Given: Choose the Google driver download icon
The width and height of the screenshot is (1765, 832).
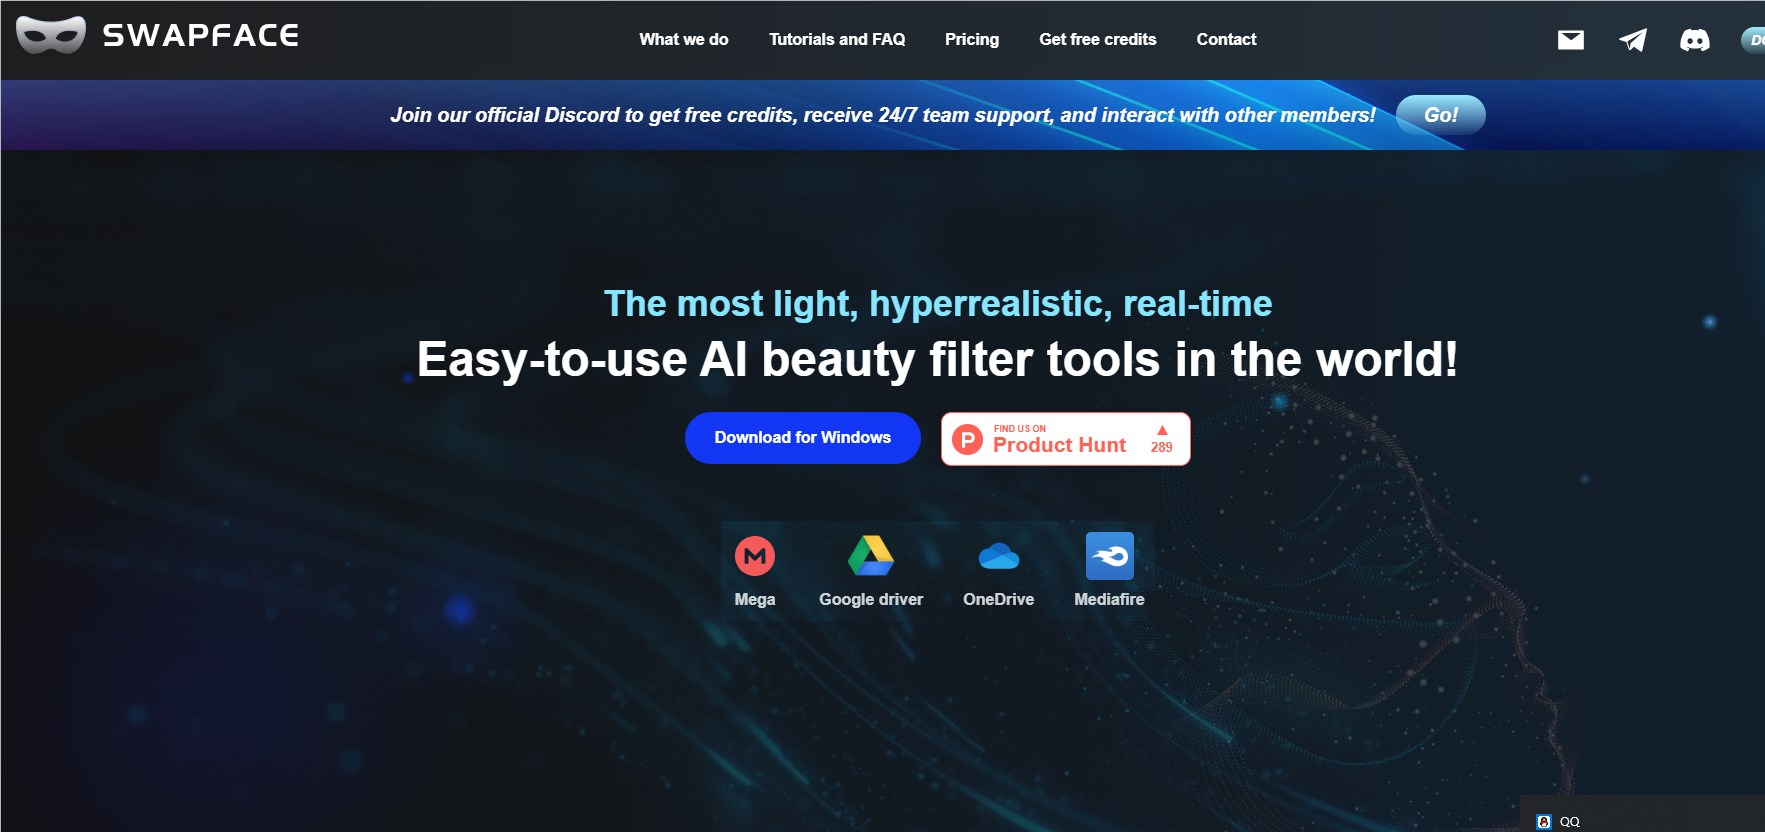Looking at the screenshot, I should click(x=870, y=556).
